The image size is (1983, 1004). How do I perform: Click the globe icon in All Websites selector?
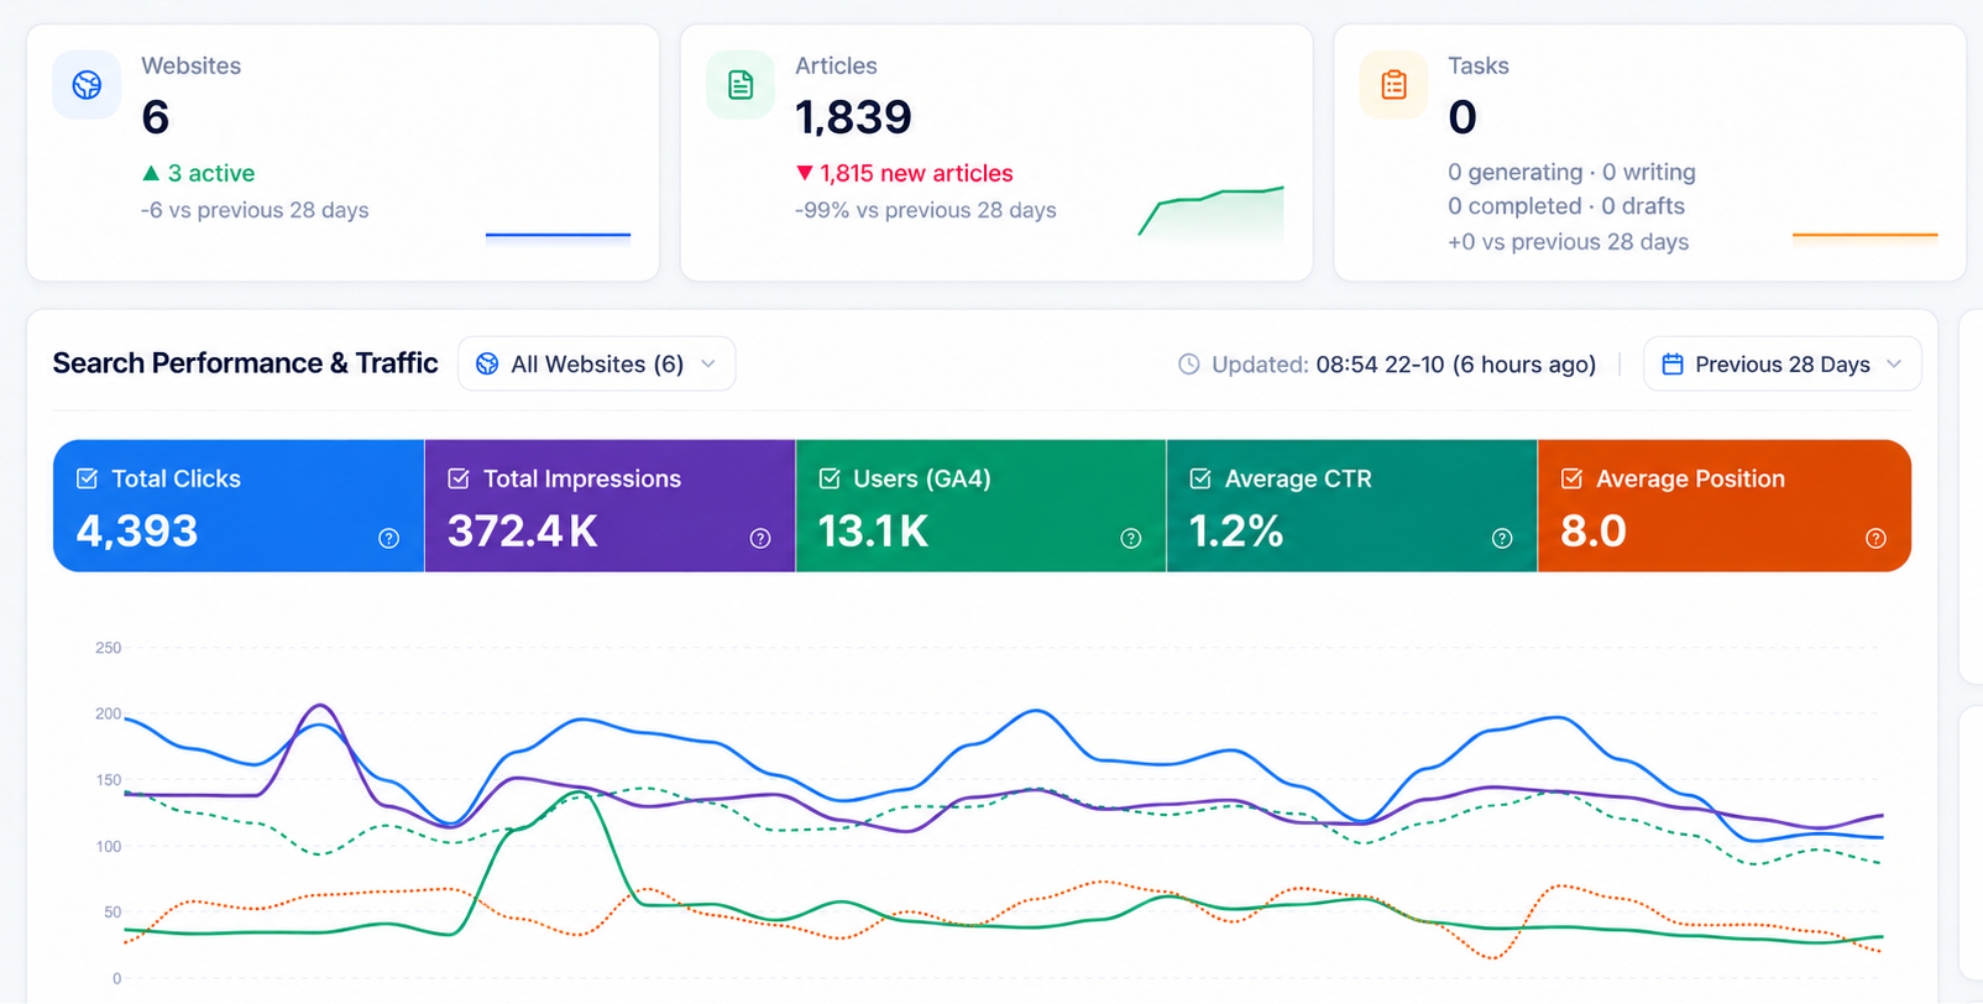coord(487,364)
